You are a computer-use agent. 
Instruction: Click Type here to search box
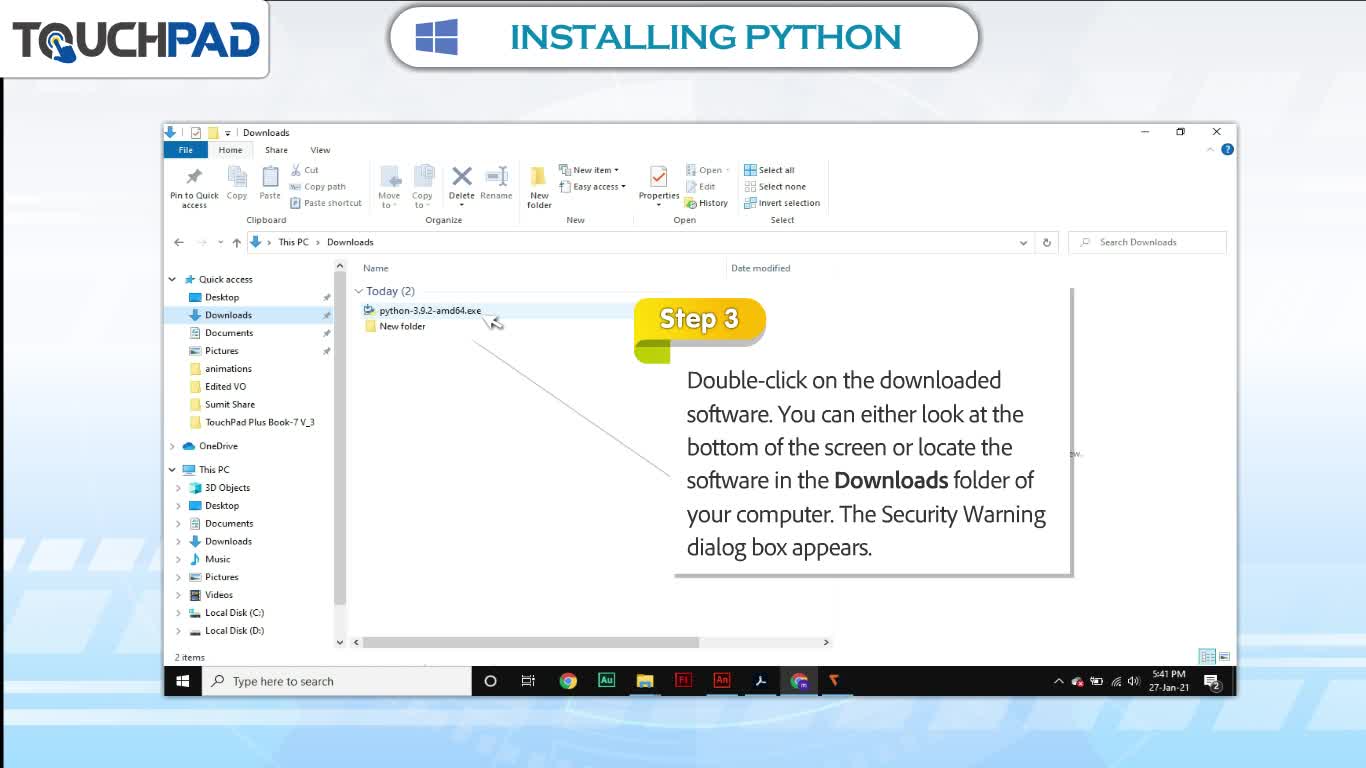point(337,681)
